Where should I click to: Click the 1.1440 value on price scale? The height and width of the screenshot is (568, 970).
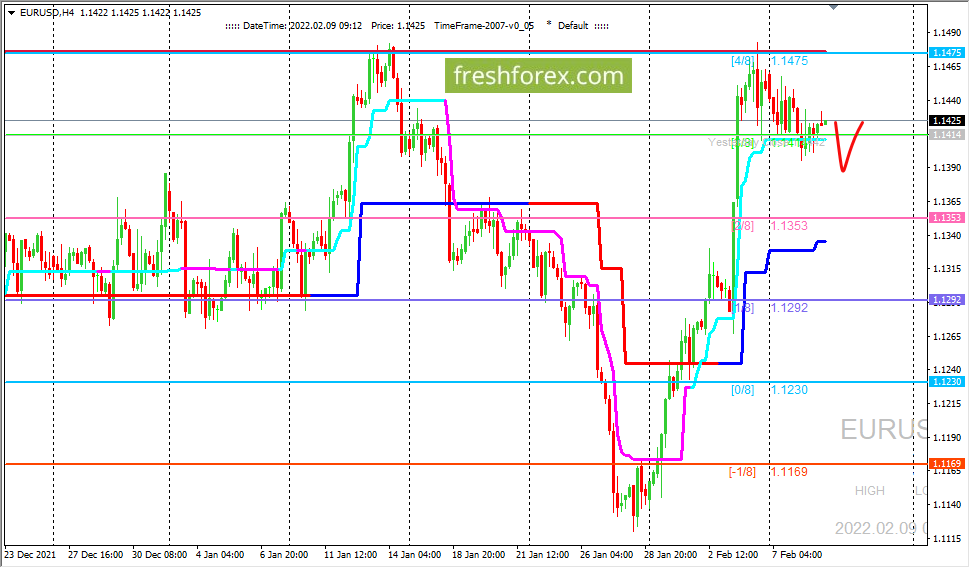pyautogui.click(x=946, y=100)
